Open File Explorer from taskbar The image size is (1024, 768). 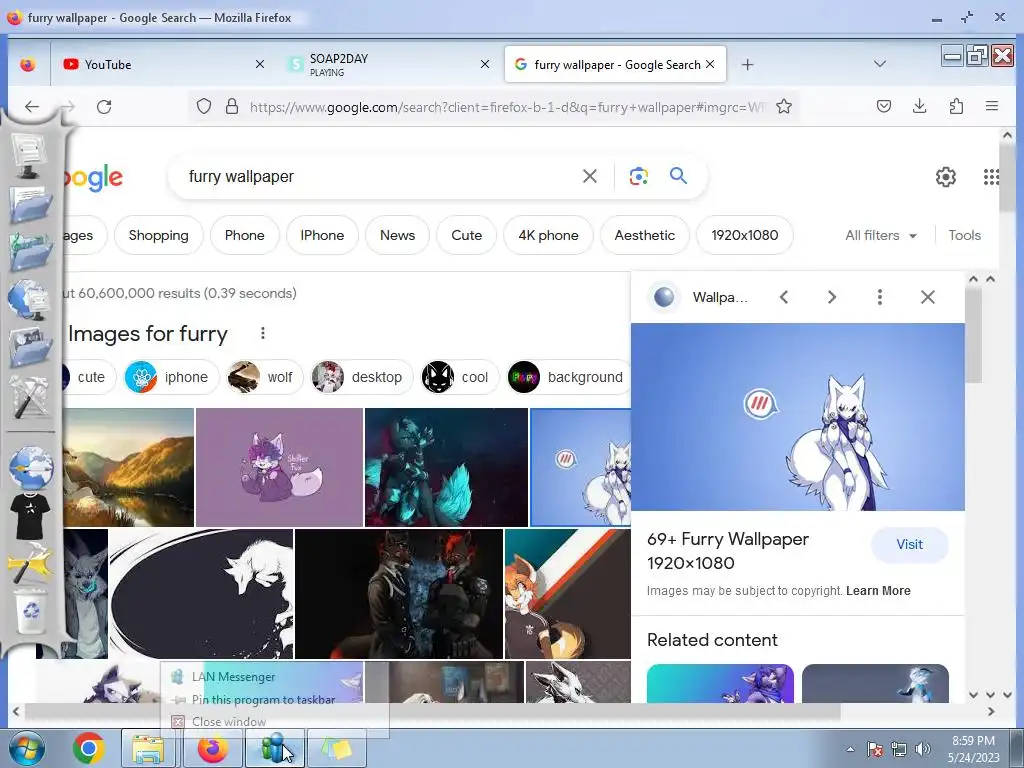coord(148,748)
